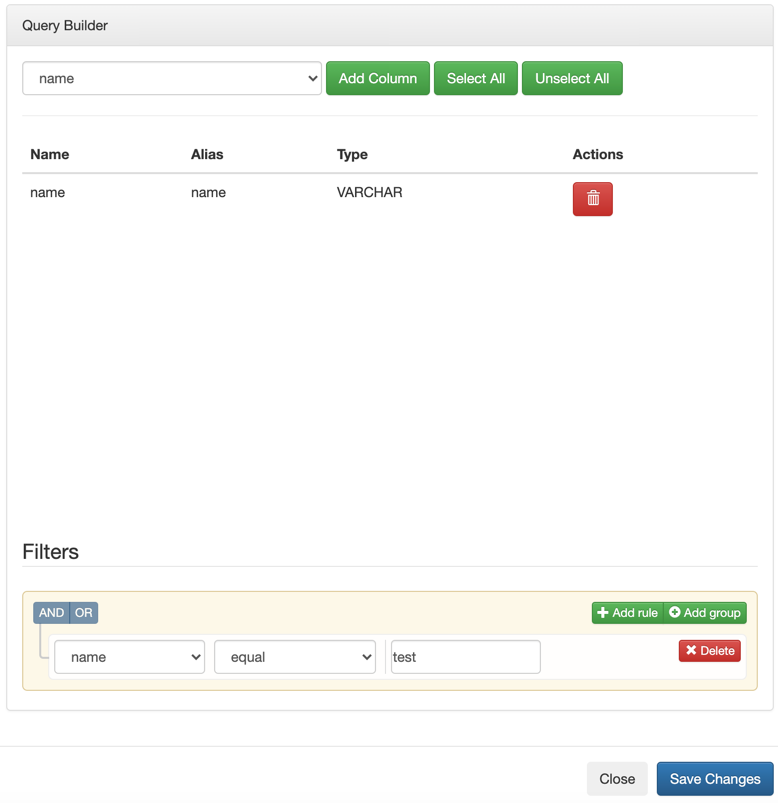Click the Add Column button

[x=377, y=78]
